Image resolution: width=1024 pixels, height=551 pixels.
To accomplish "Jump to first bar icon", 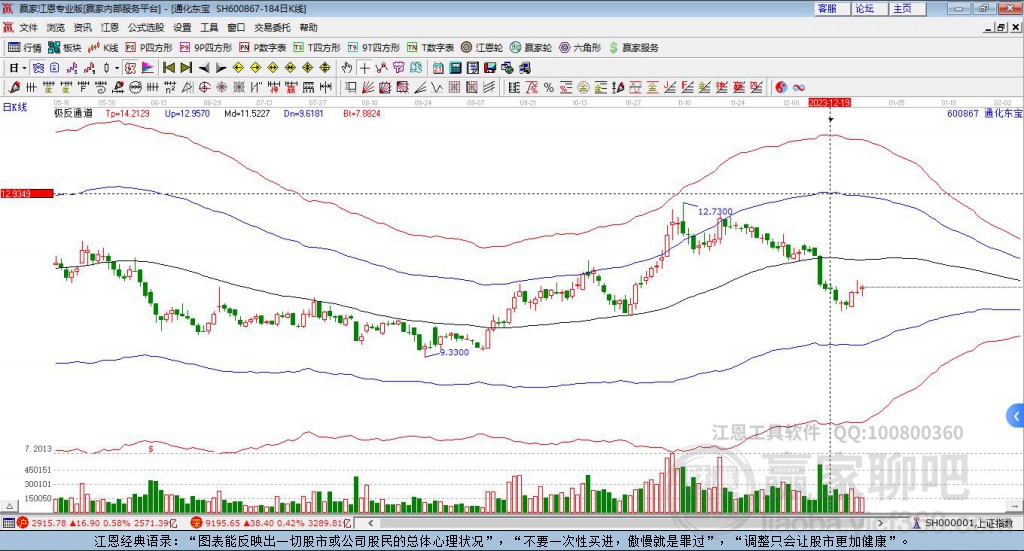I will point(169,68).
